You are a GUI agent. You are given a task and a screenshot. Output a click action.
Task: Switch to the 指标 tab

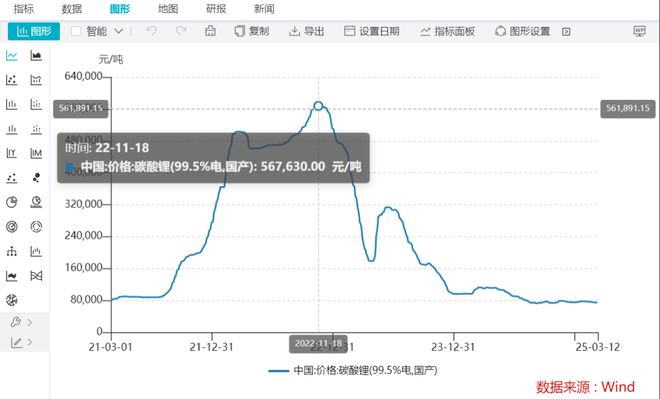[24, 8]
